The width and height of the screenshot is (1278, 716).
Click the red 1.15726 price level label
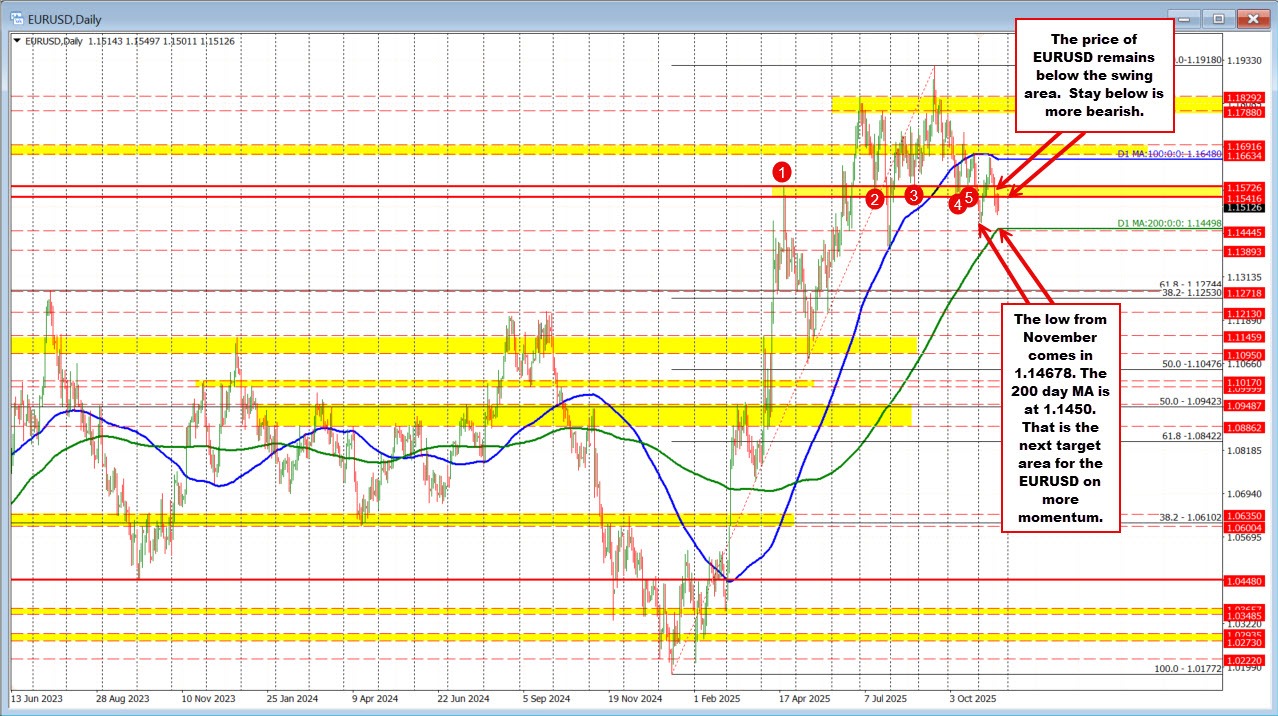tap(1243, 187)
